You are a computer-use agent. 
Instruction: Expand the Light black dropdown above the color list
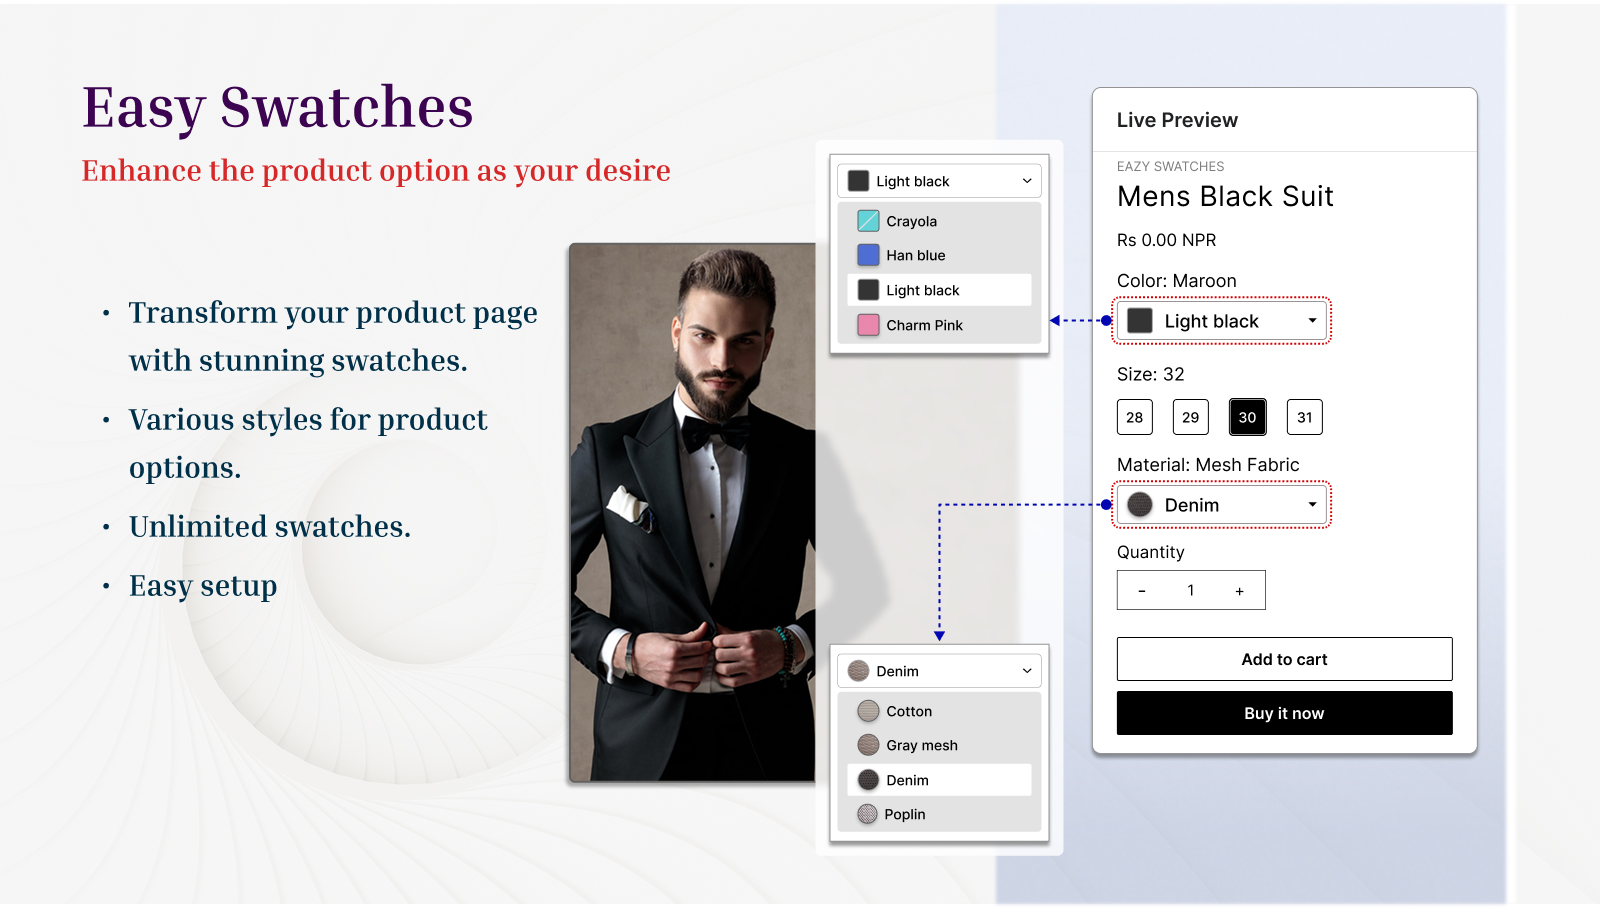939,181
